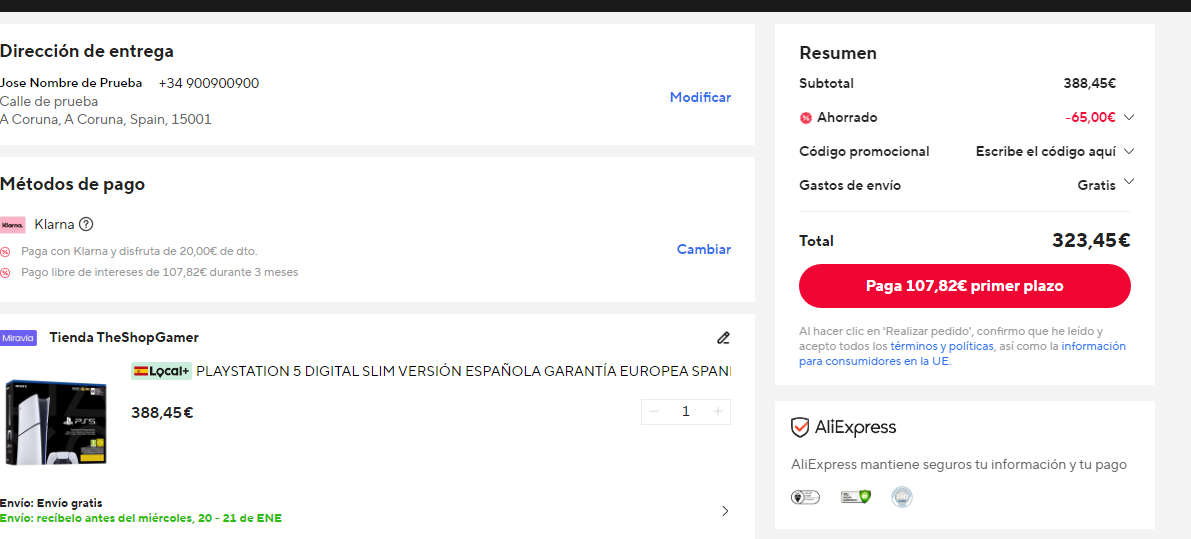Click the first security certification badge
1191x539 pixels.
(805, 497)
